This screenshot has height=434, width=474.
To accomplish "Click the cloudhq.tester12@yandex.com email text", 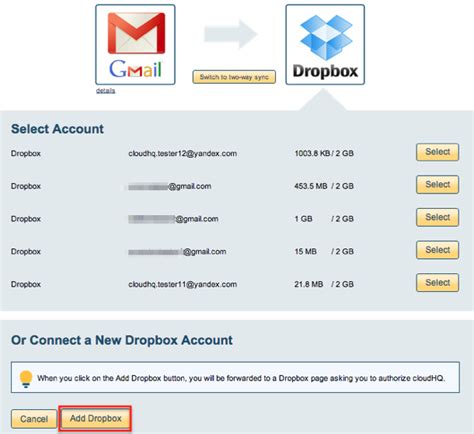I will pos(183,154).
